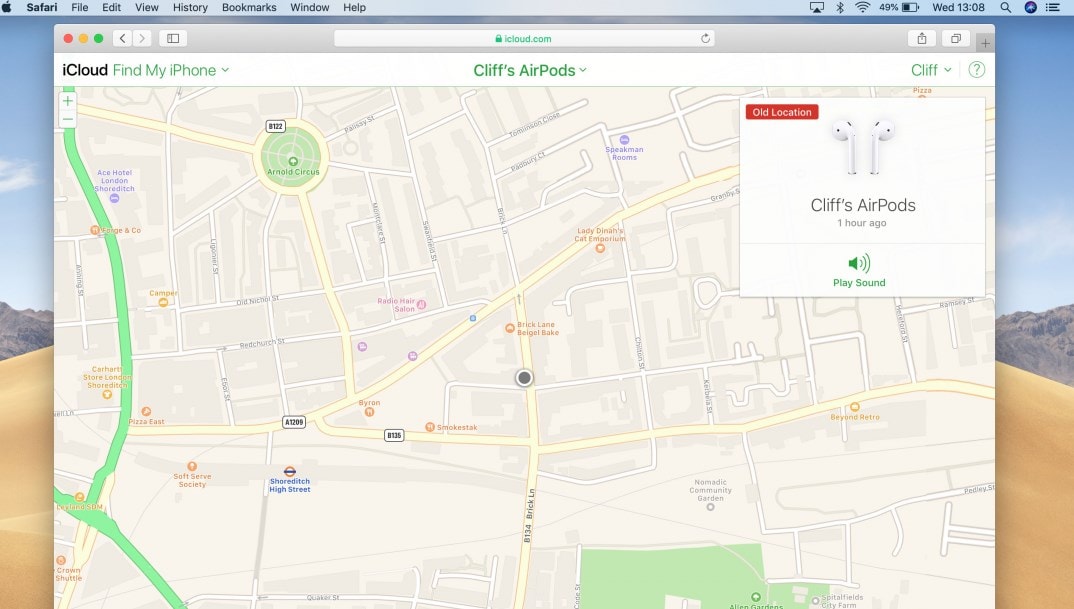The width and height of the screenshot is (1074, 609).
Task: Click the Lady Dinah's Cat Emporium marker
Action: coord(600,248)
